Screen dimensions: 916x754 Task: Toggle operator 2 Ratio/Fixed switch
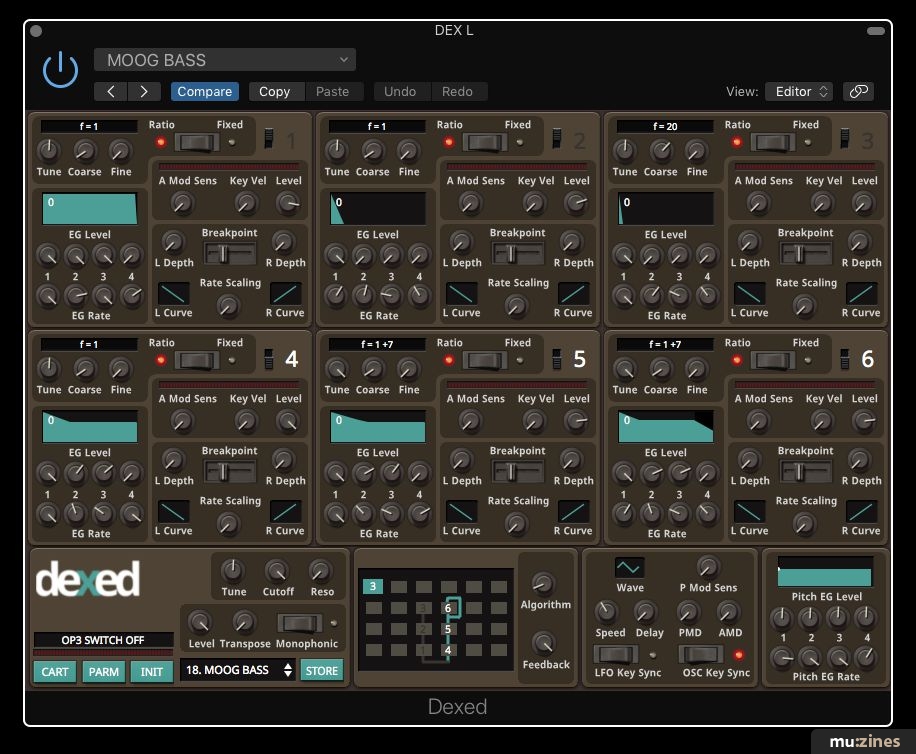pyautogui.click(x=485, y=142)
